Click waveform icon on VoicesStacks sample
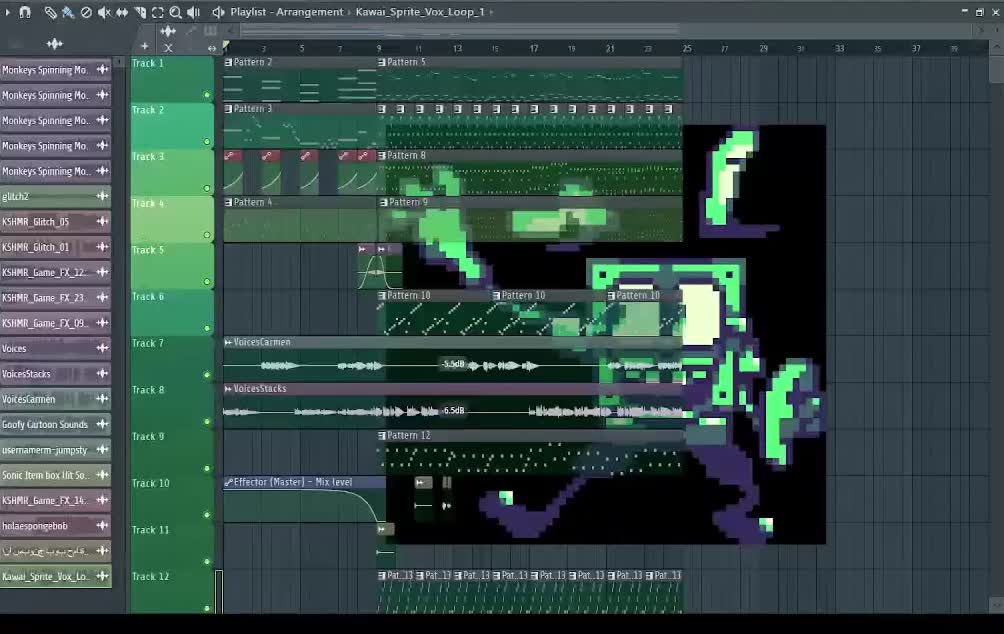The width and height of the screenshot is (1004, 634). [x=102, y=373]
